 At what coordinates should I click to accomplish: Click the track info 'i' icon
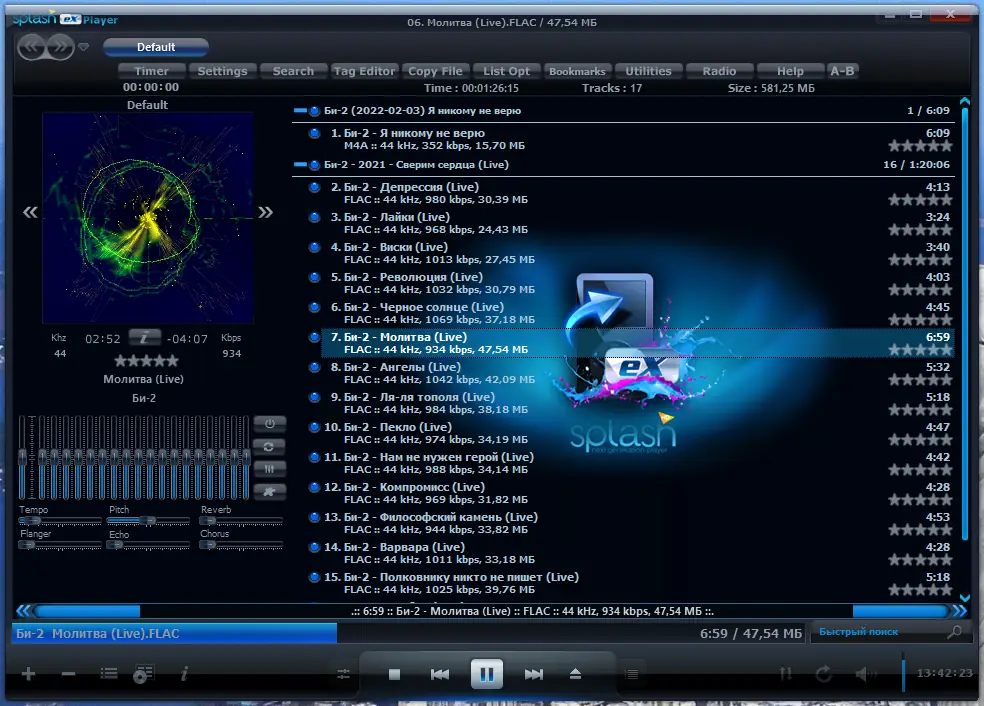(185, 674)
